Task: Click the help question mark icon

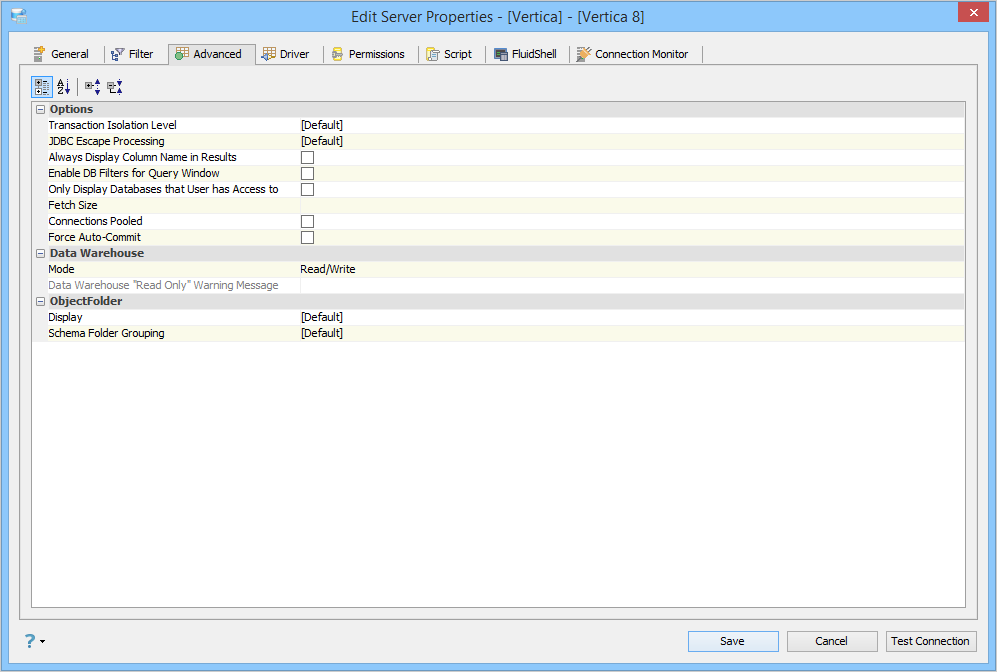Action: pyautogui.click(x=30, y=641)
